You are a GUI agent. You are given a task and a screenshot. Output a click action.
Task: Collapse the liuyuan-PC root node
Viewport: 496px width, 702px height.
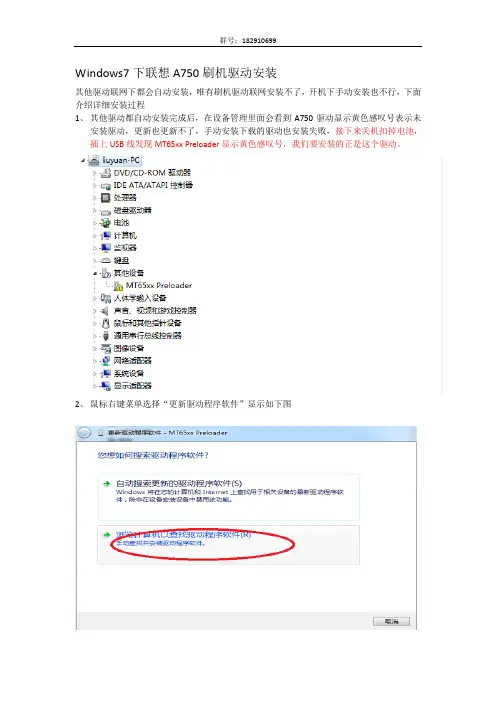[83, 160]
